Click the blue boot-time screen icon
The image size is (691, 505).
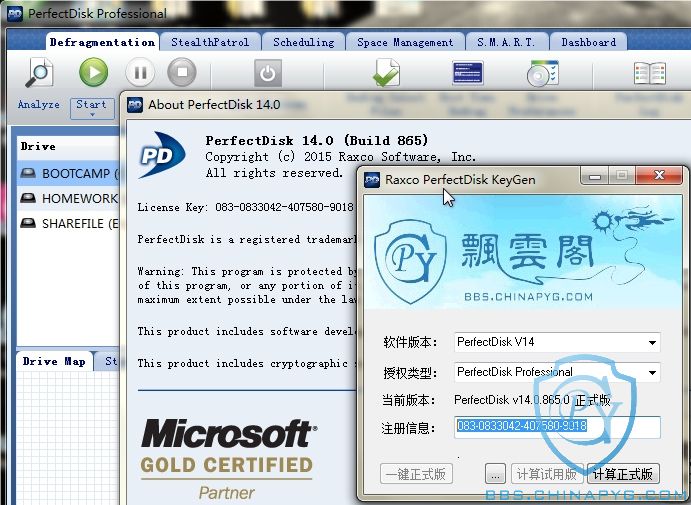click(x=468, y=73)
